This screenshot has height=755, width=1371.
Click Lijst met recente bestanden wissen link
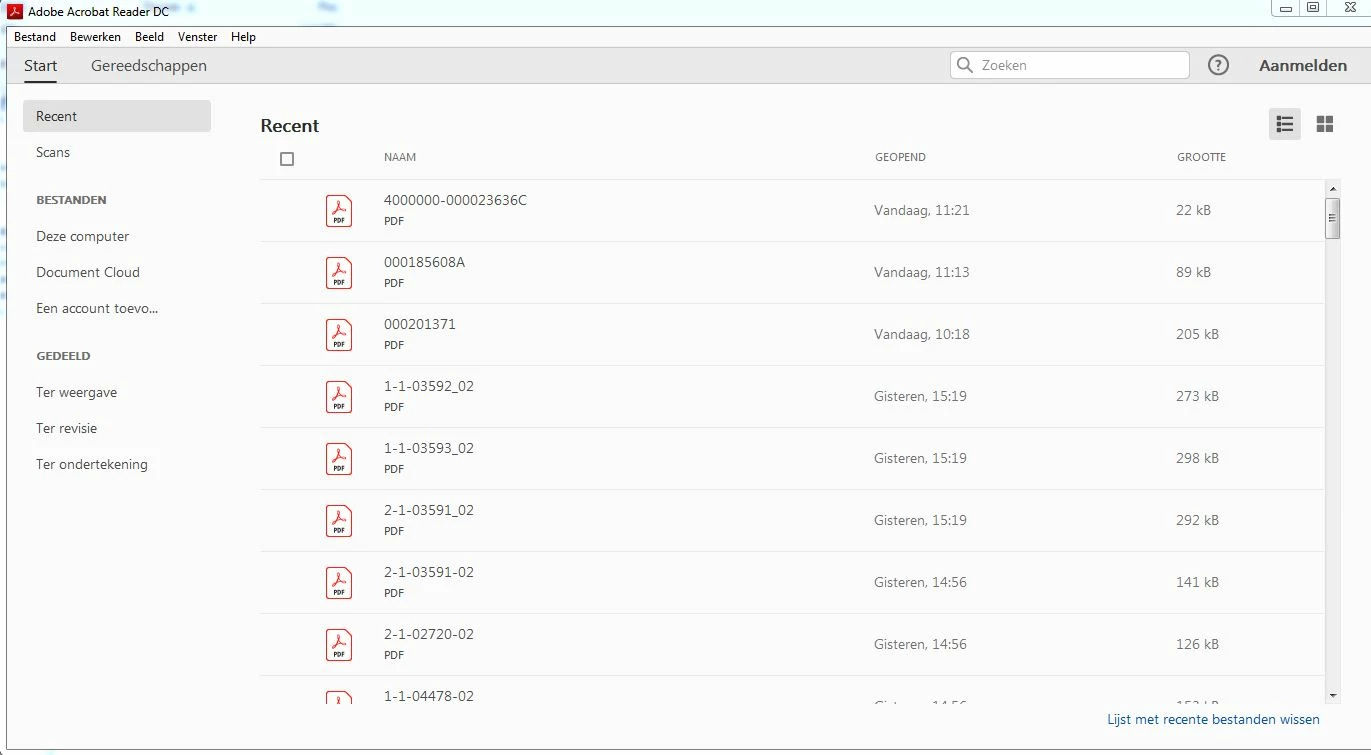[x=1213, y=719]
